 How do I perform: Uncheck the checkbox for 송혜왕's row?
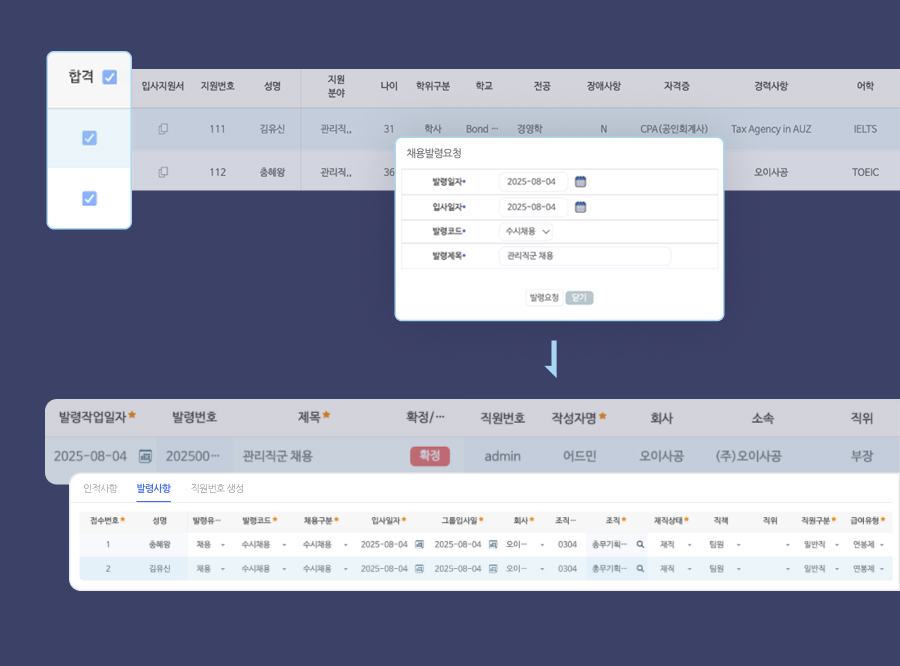point(89,198)
